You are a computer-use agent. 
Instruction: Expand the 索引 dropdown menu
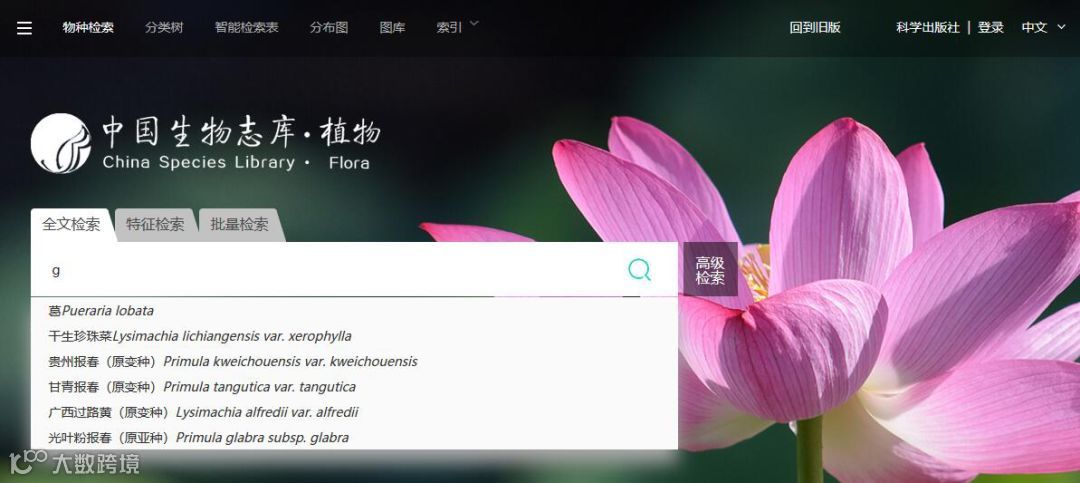click(457, 28)
